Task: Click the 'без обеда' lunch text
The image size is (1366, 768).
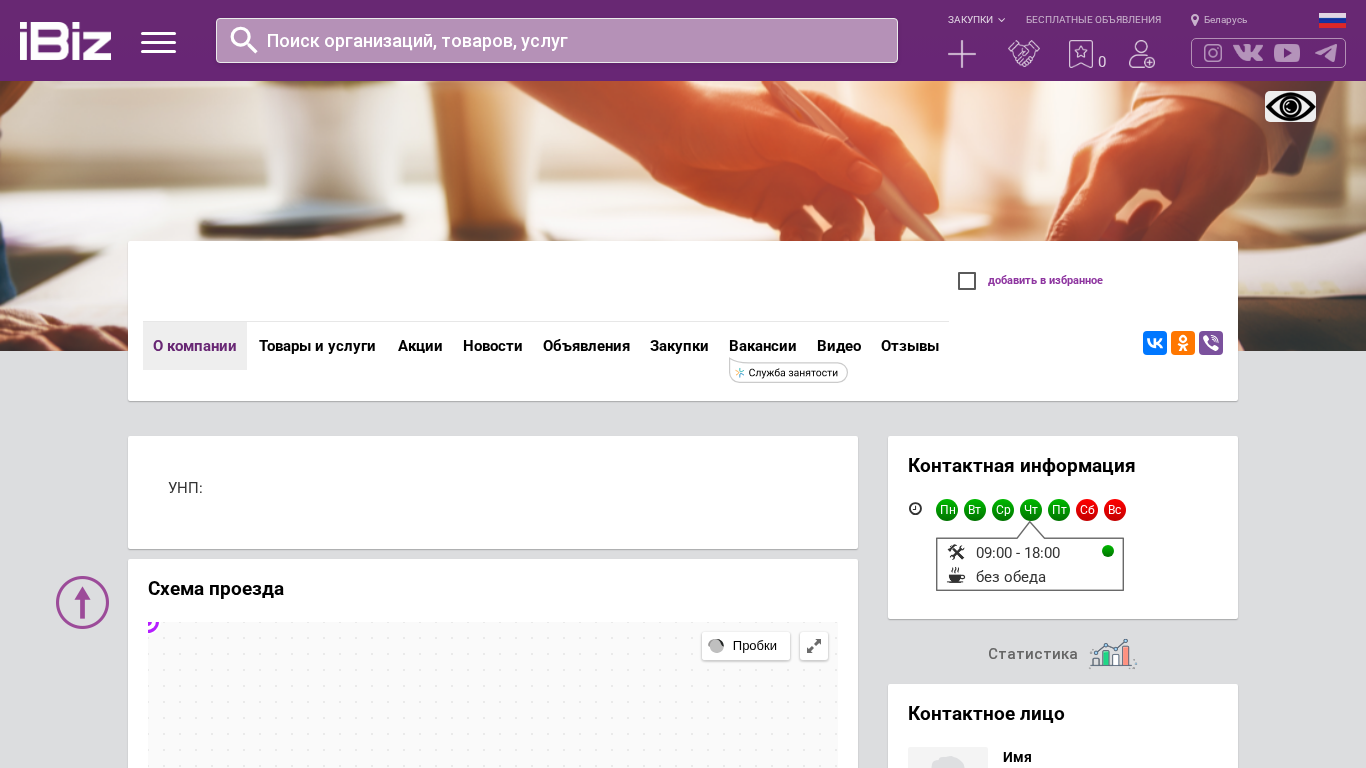Action: [x=1011, y=577]
